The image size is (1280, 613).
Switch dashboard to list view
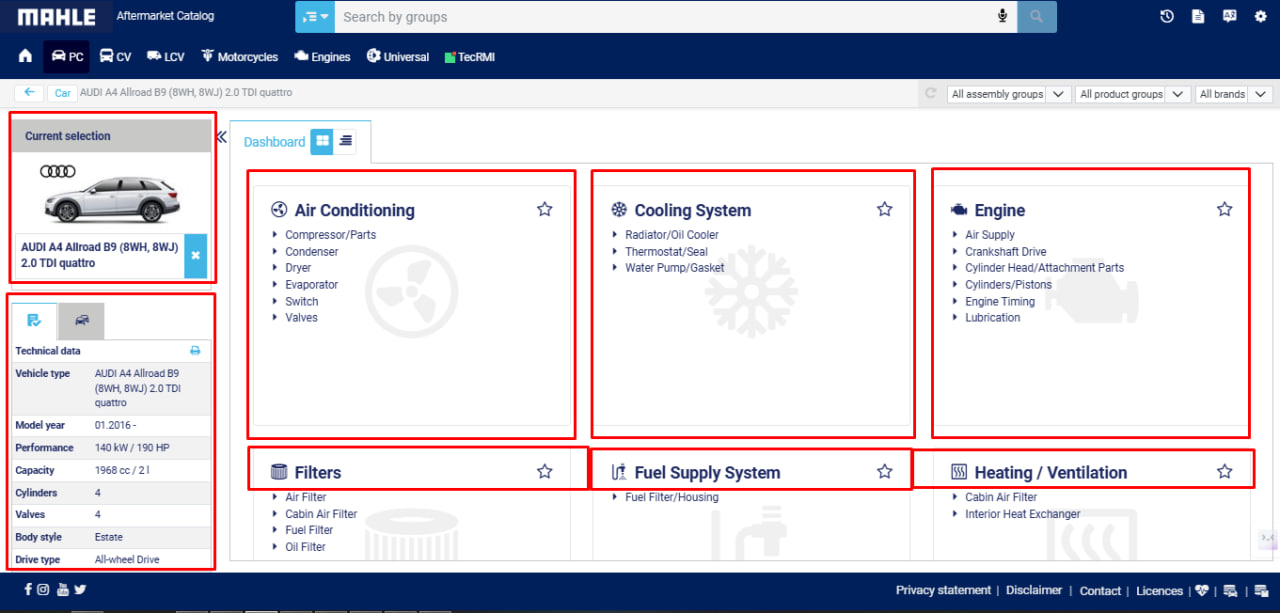(345, 141)
